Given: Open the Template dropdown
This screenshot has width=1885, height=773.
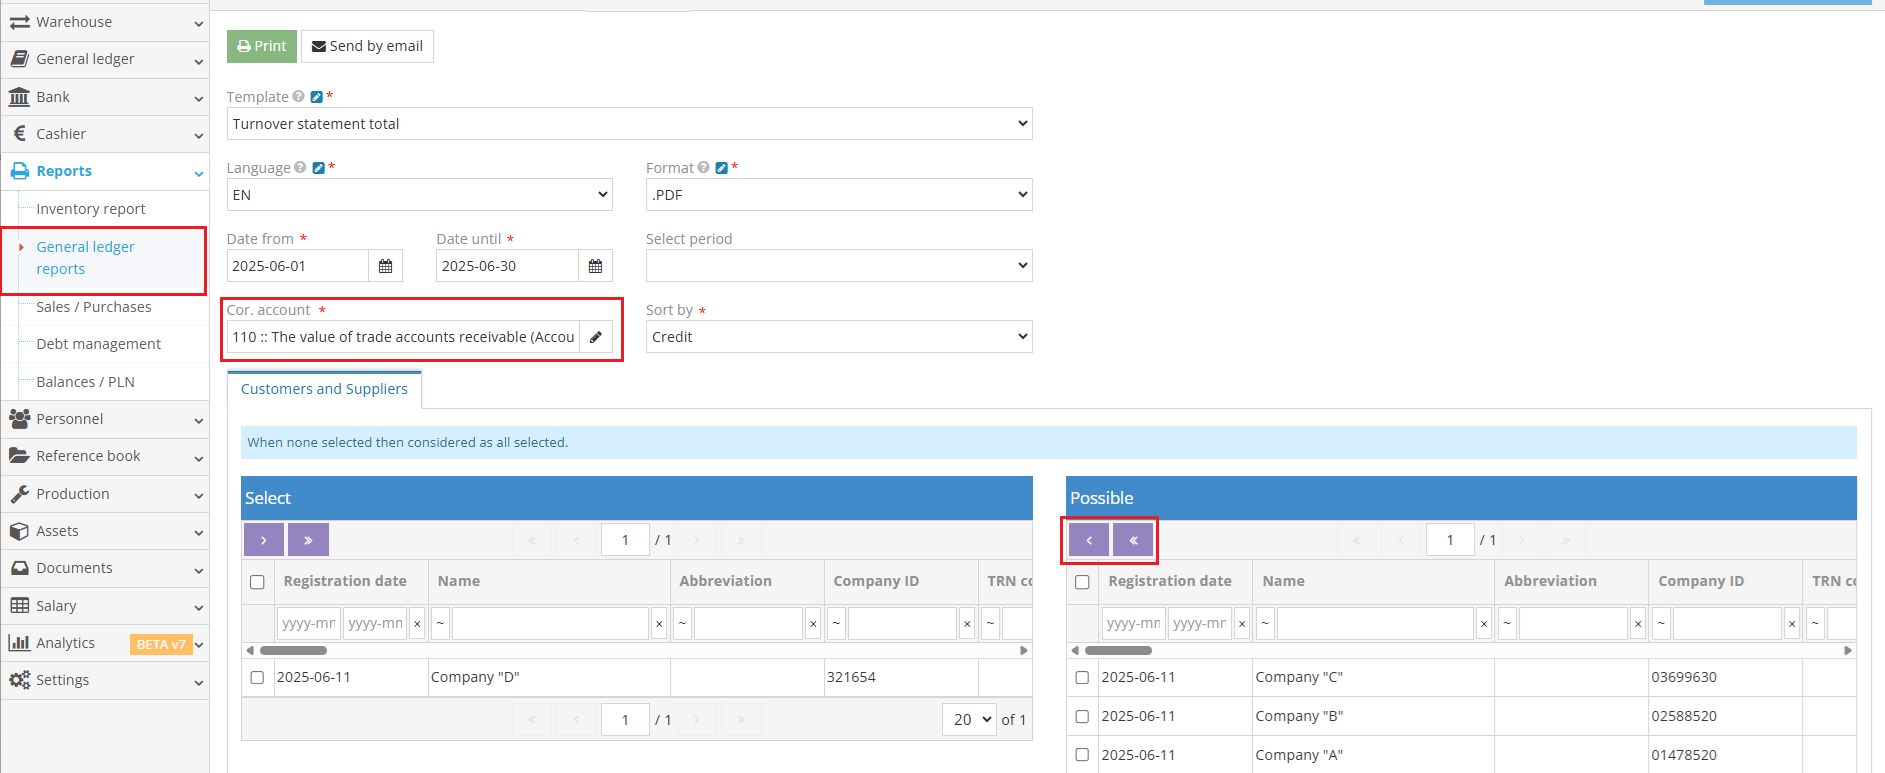Looking at the screenshot, I should tap(629, 124).
